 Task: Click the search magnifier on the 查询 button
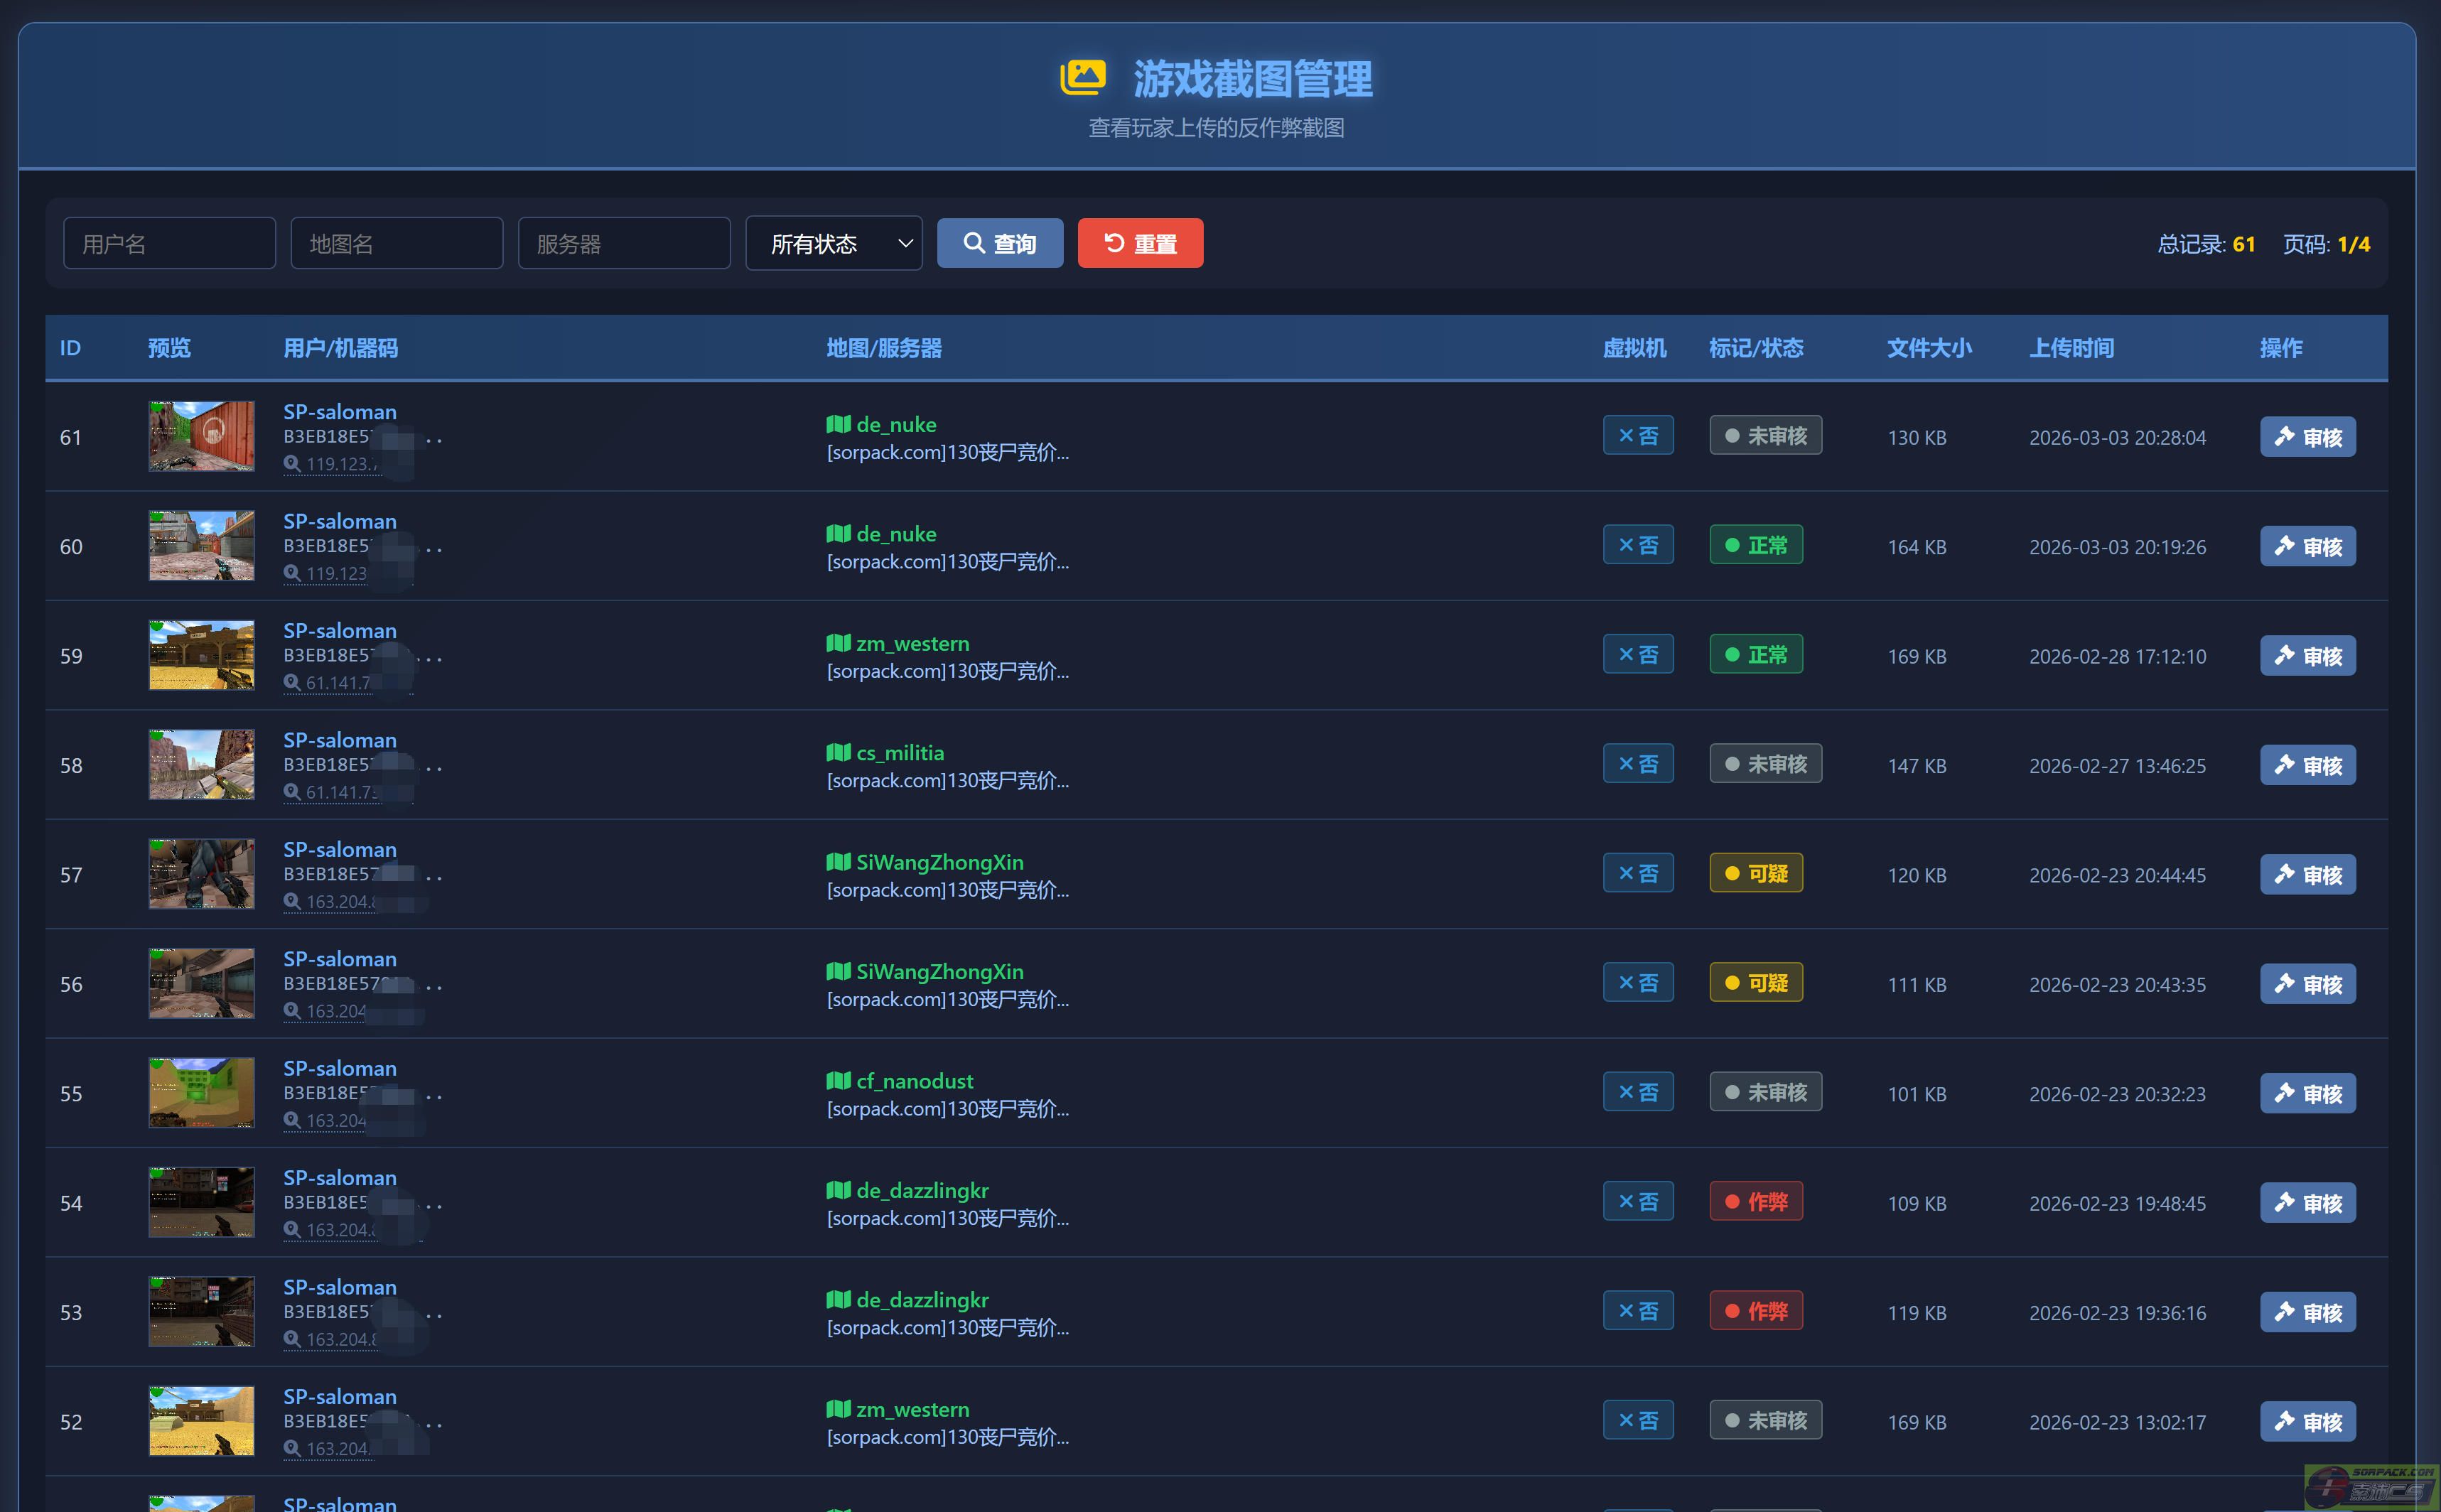tap(973, 243)
